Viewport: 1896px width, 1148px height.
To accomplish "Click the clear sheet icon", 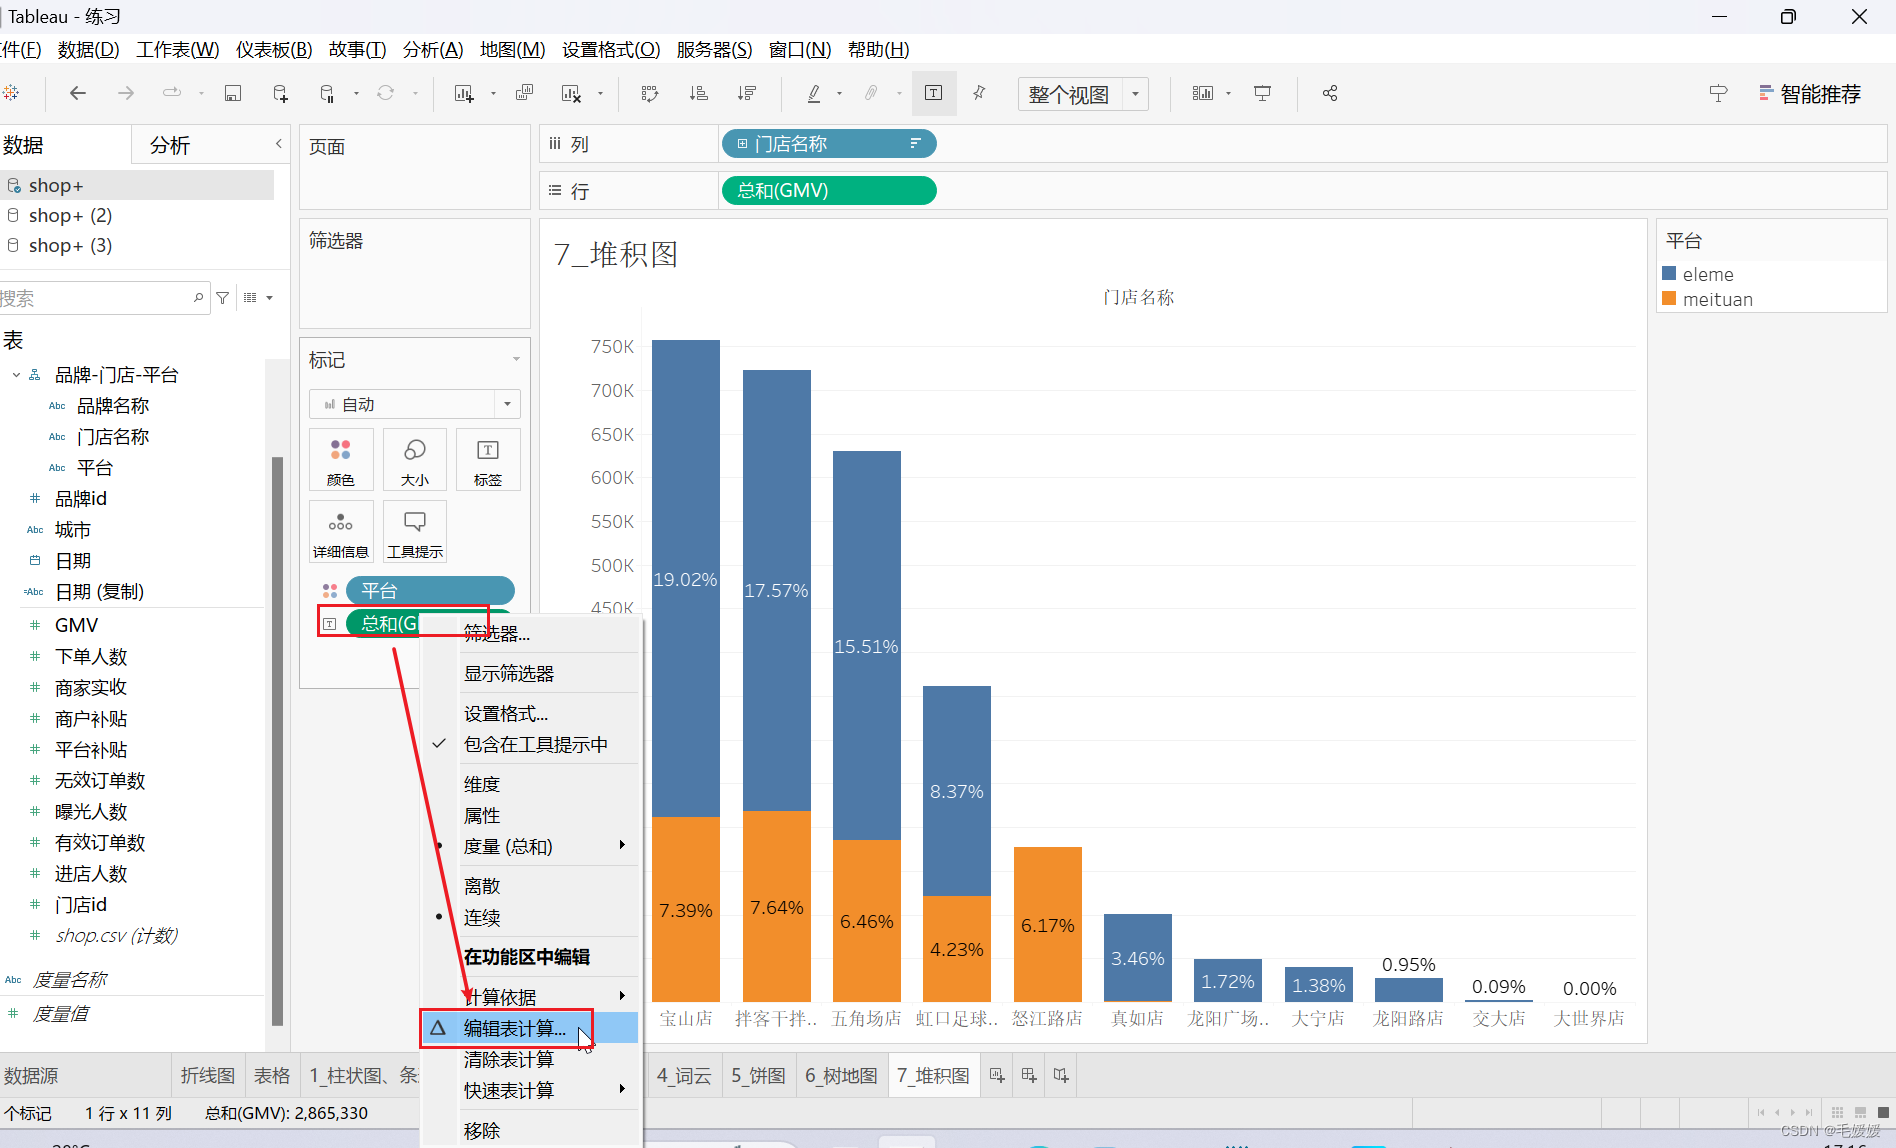I will [571, 93].
